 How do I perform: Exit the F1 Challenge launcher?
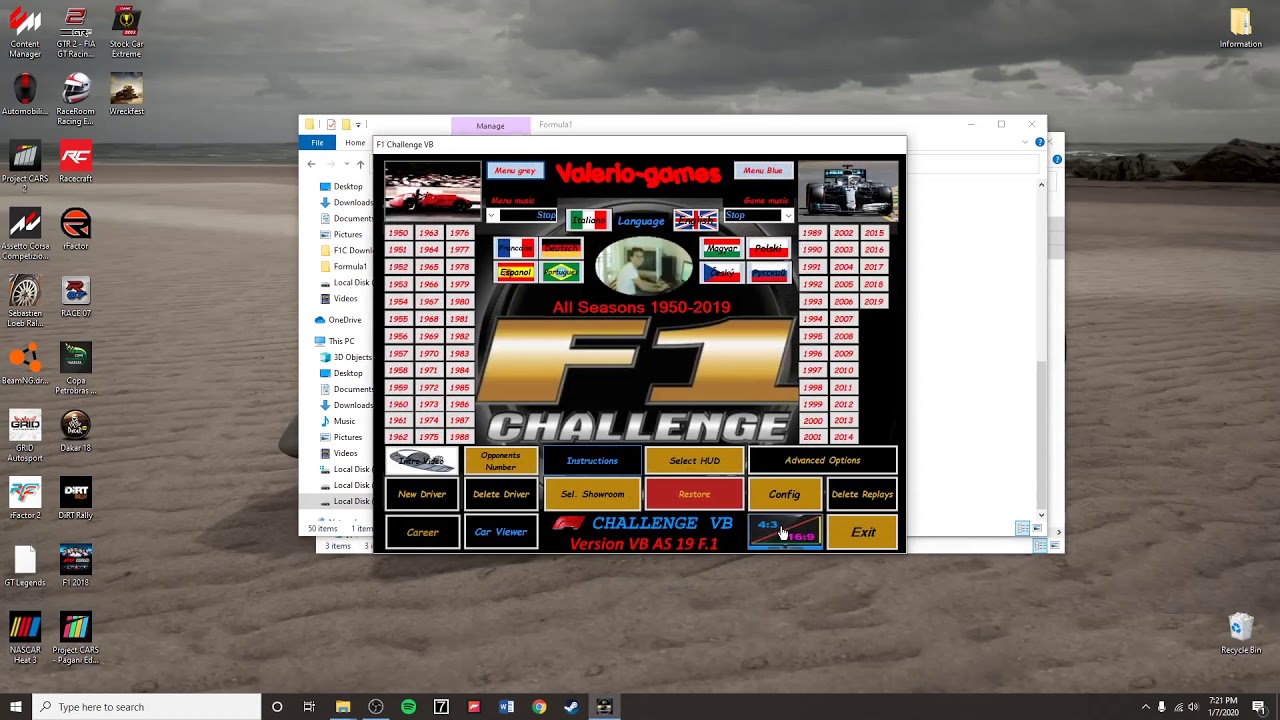point(863,532)
